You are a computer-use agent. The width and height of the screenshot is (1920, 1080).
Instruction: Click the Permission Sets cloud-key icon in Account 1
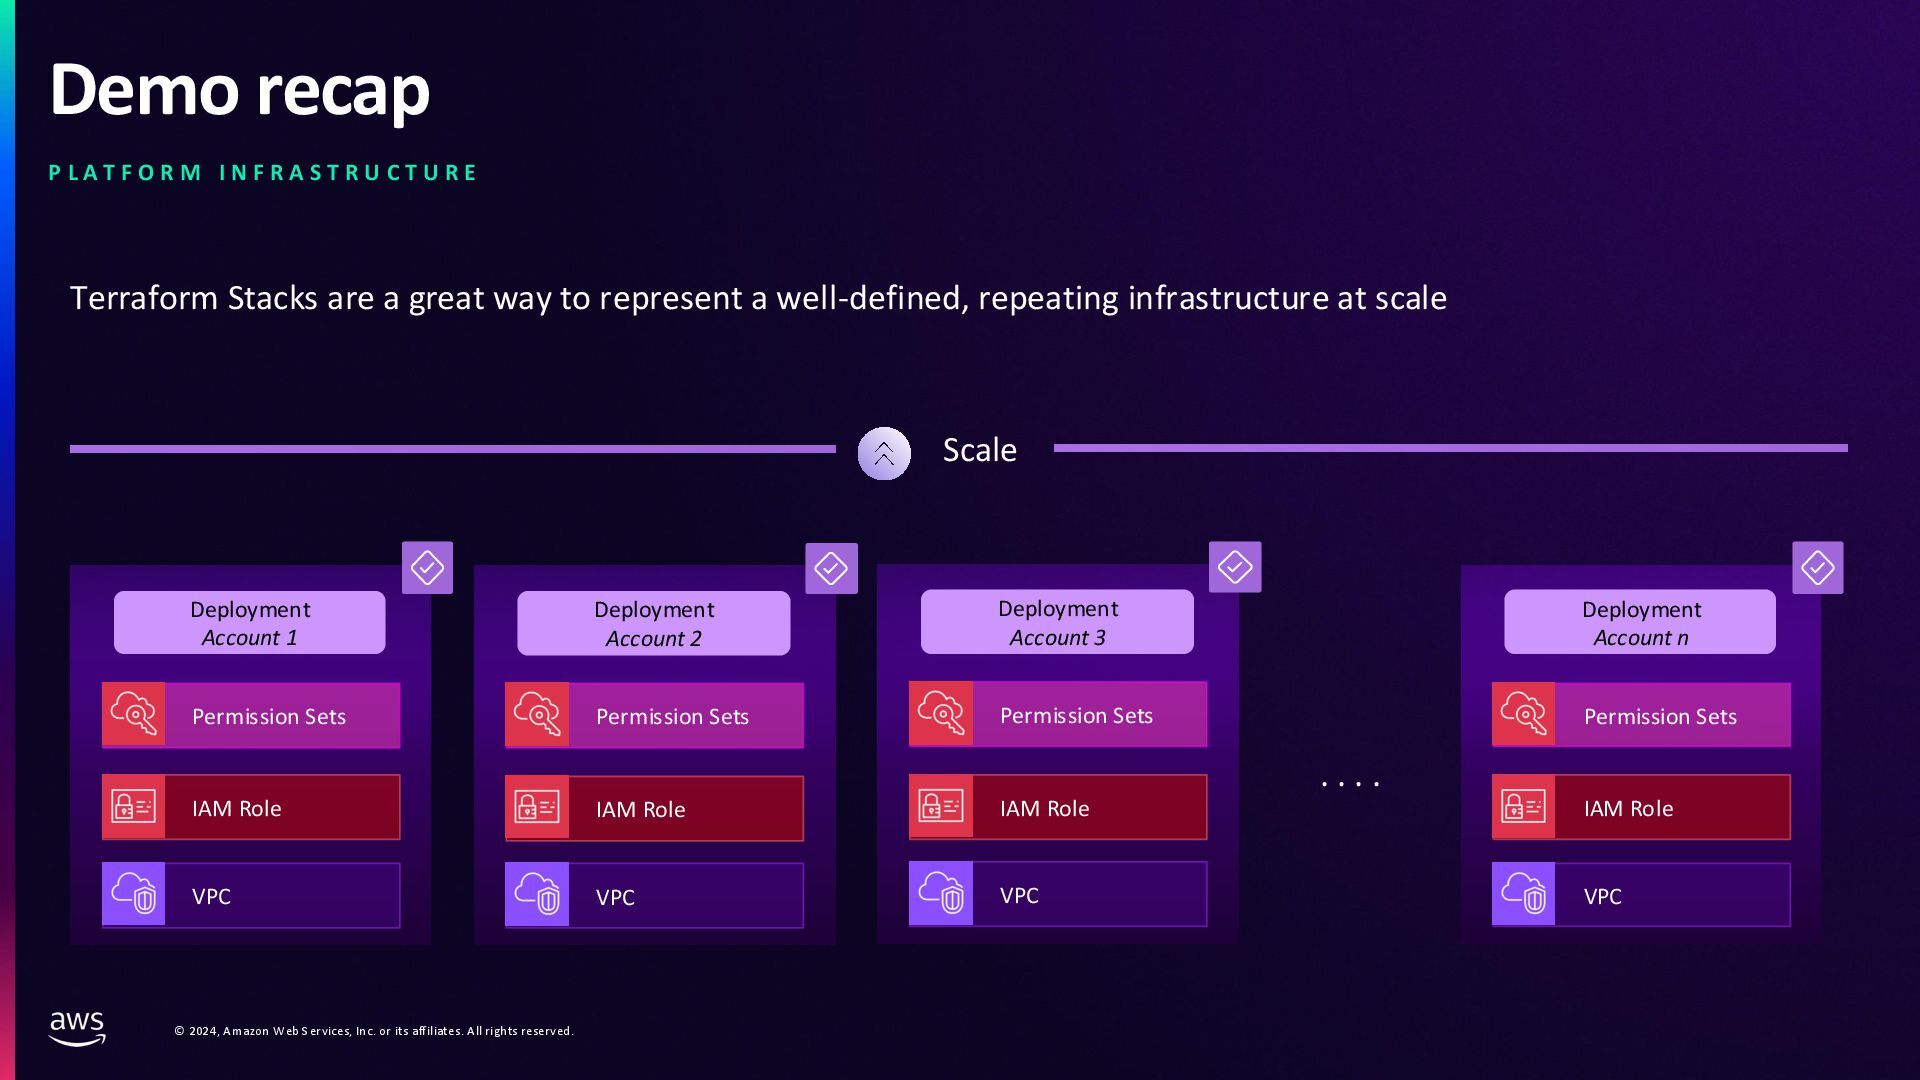[x=134, y=715]
